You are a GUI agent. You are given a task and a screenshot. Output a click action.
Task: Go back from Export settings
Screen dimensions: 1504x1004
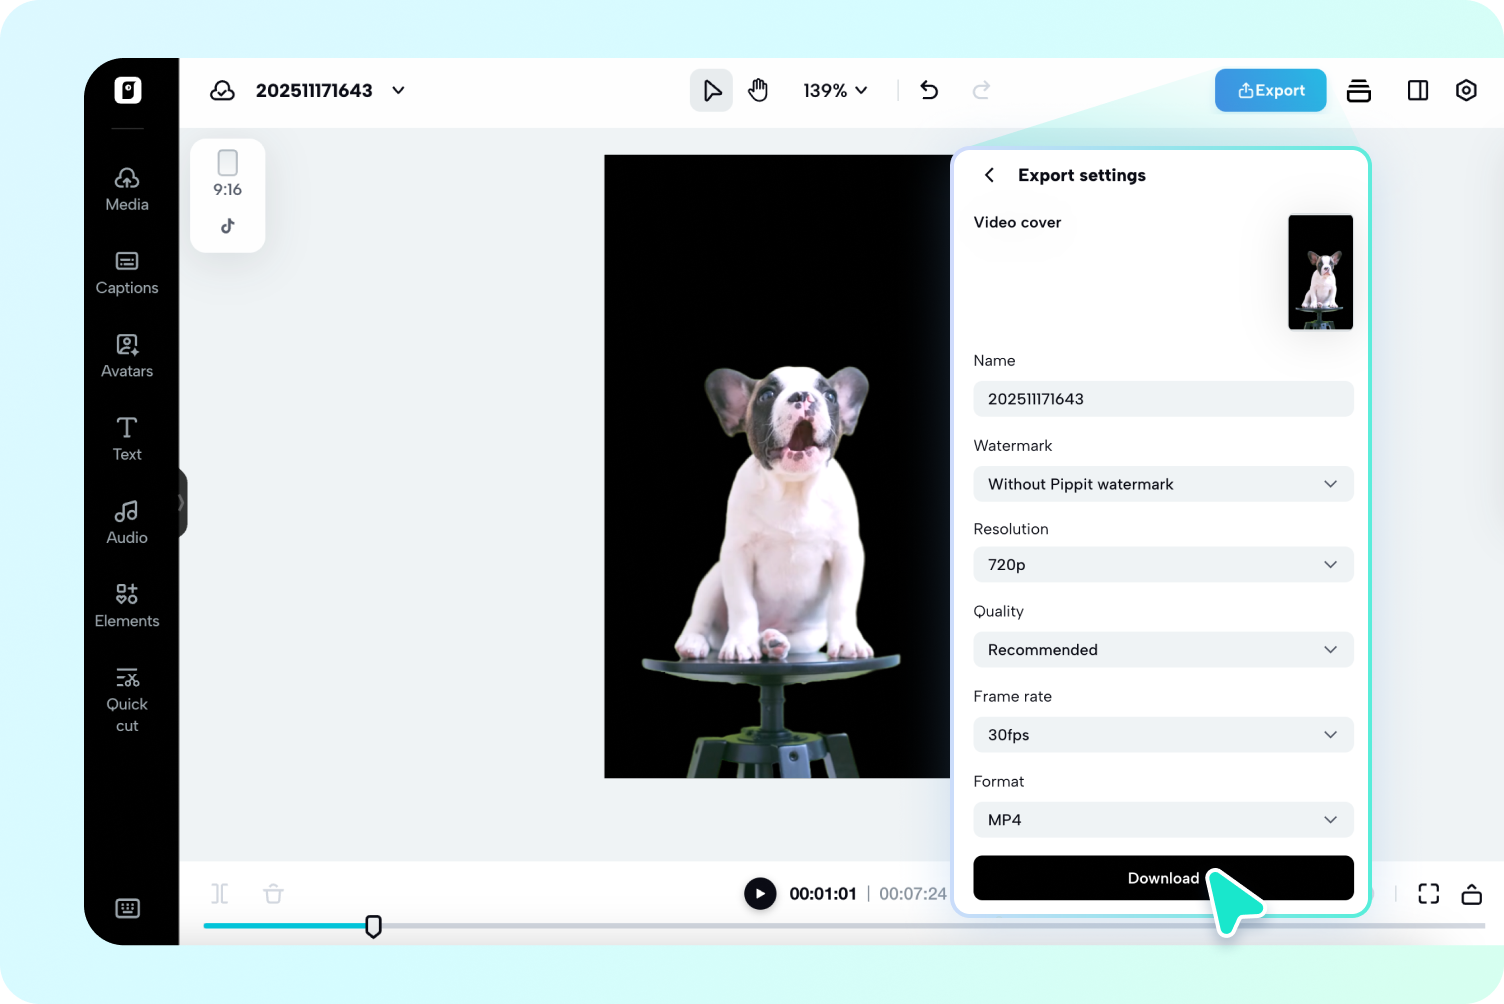(x=989, y=175)
